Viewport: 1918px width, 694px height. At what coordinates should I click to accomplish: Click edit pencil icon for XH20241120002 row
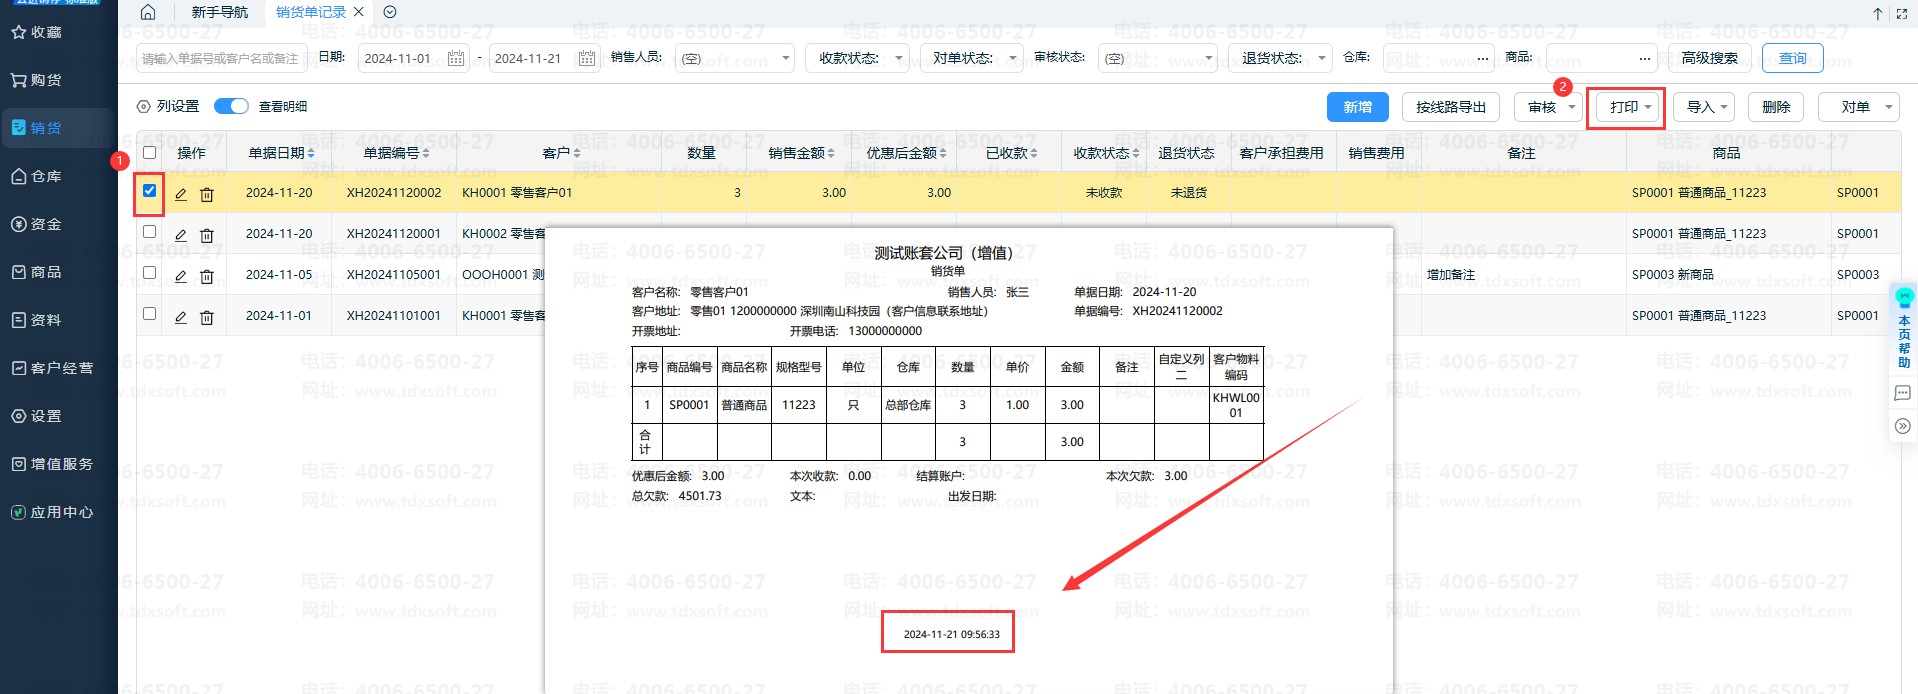(181, 194)
